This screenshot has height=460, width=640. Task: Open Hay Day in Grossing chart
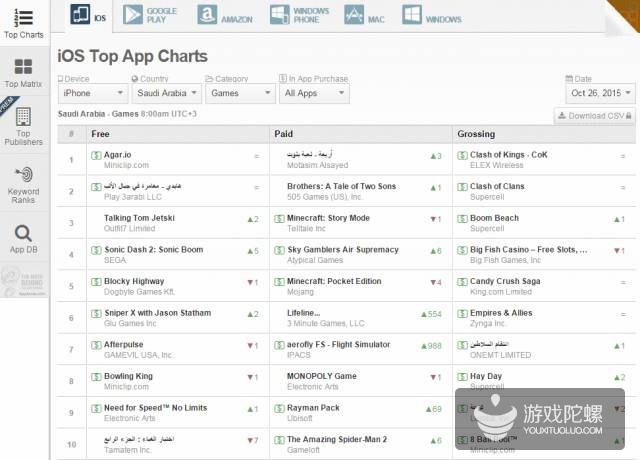pos(486,376)
